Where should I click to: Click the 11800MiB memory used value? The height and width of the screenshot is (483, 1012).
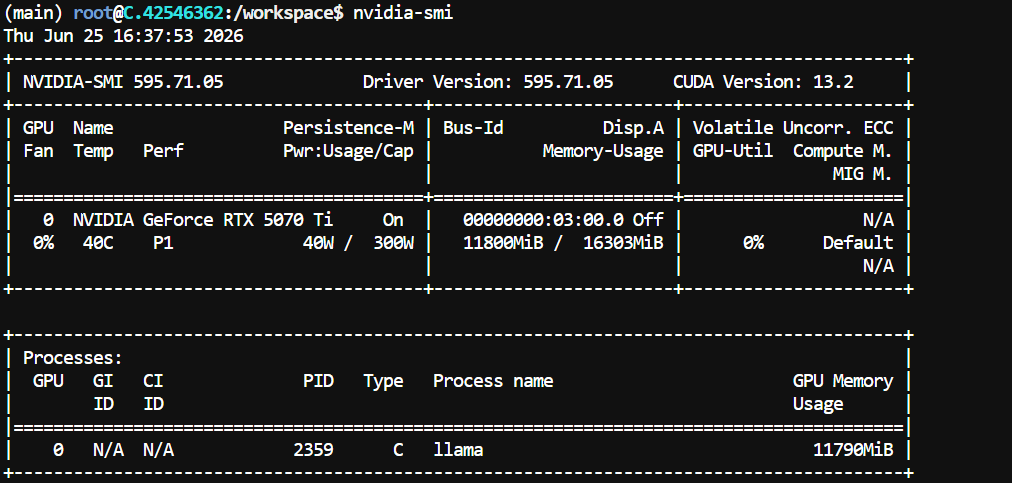503,243
